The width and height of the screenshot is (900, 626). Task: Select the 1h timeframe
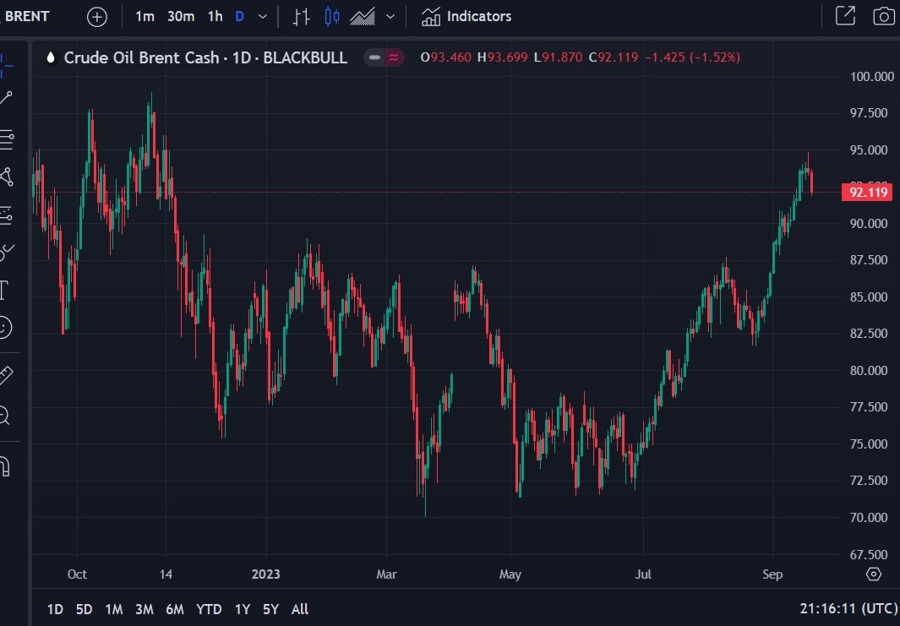pyautogui.click(x=215, y=17)
